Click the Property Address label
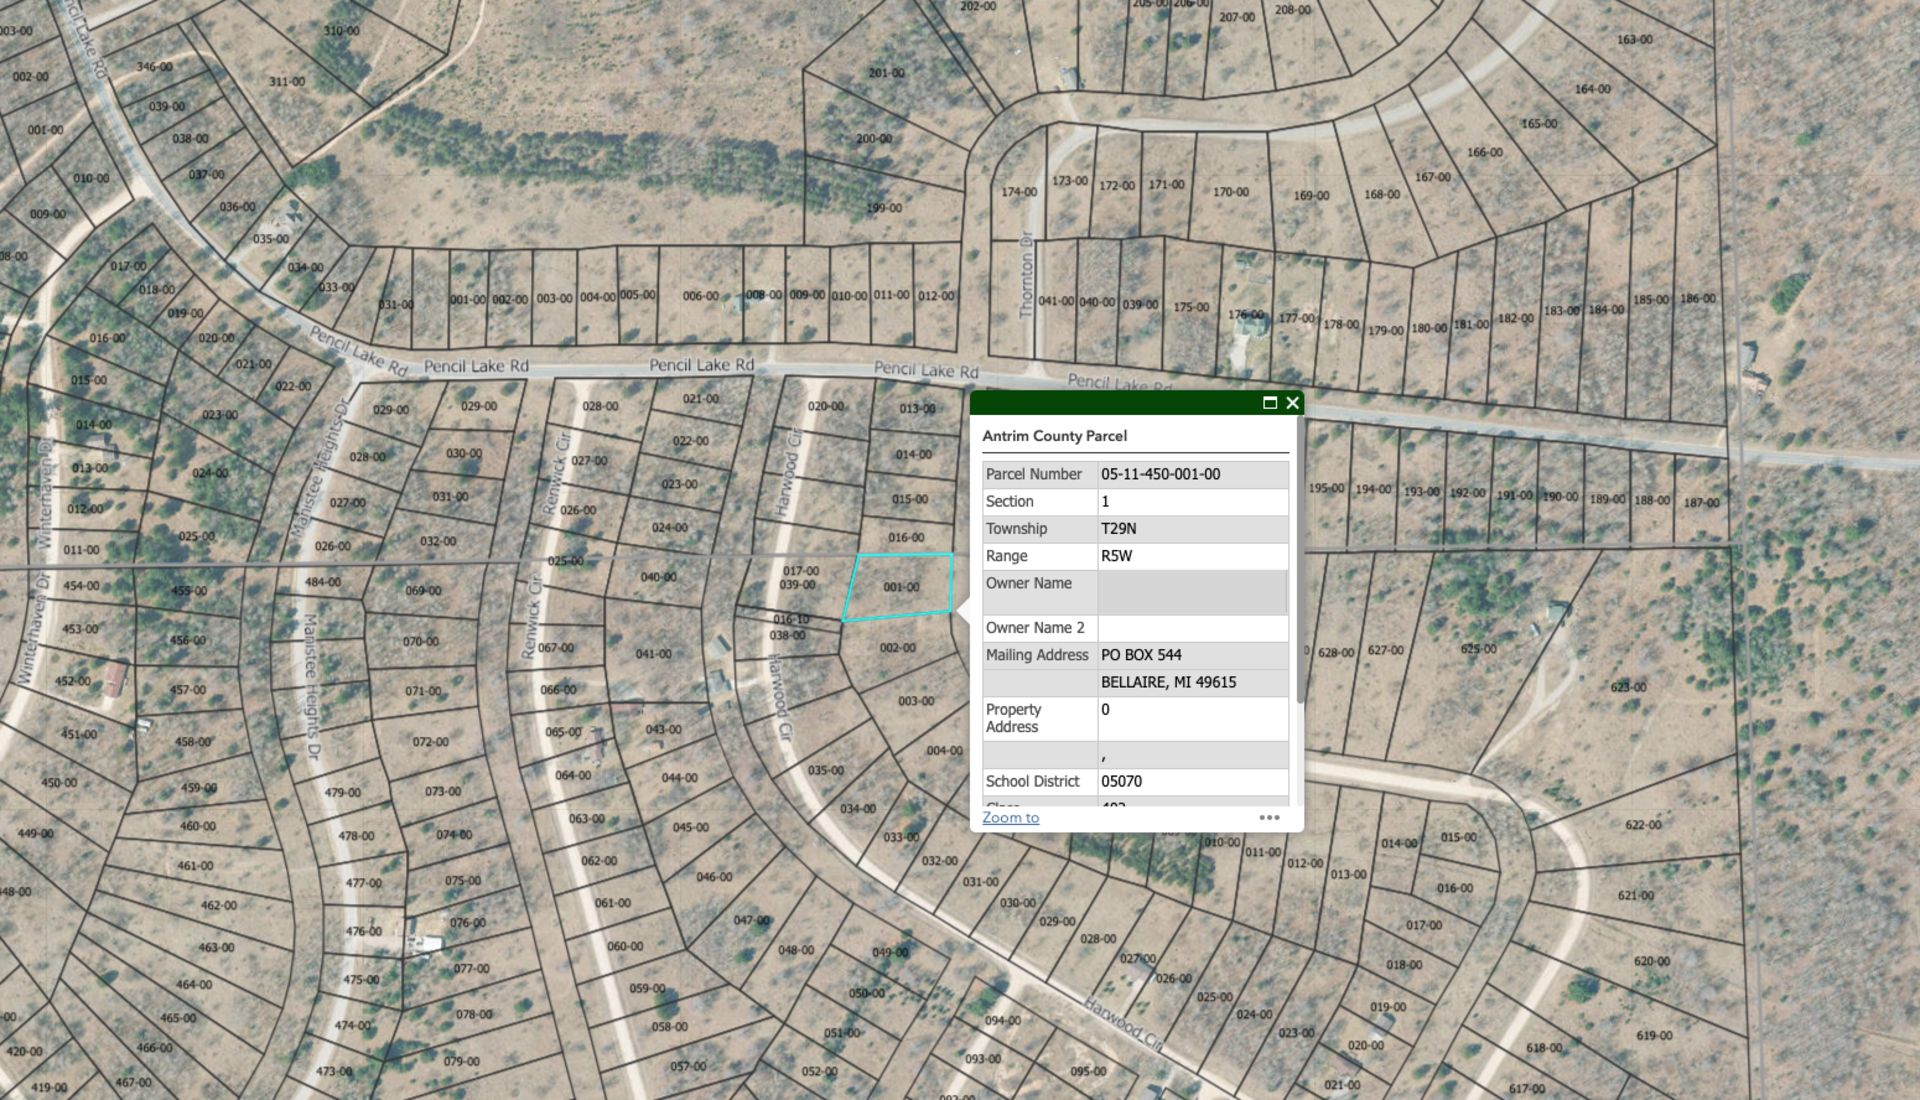1920x1100 pixels. (1013, 718)
